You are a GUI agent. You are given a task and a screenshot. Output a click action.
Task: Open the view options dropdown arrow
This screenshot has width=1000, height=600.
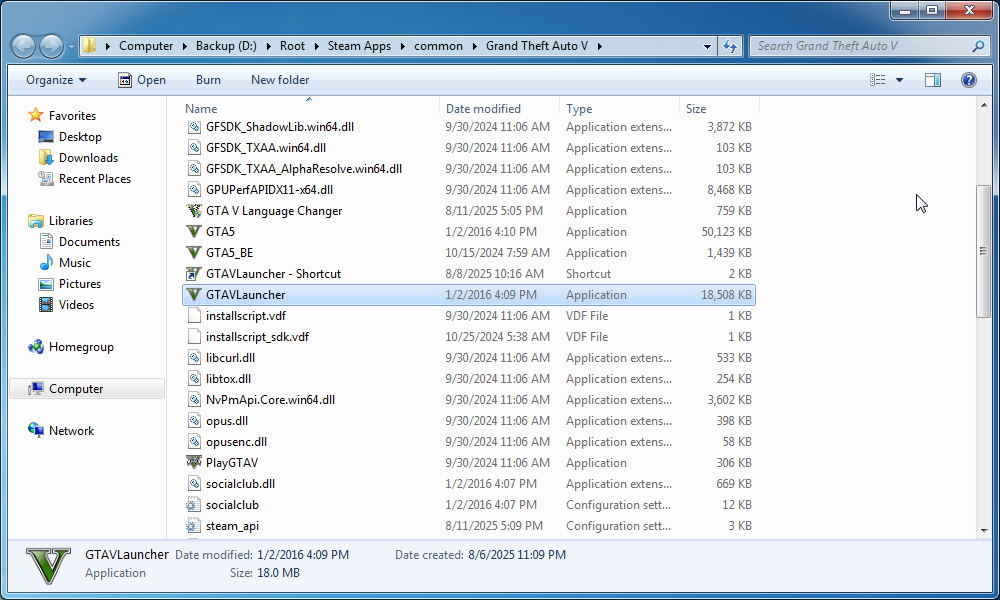click(899, 80)
